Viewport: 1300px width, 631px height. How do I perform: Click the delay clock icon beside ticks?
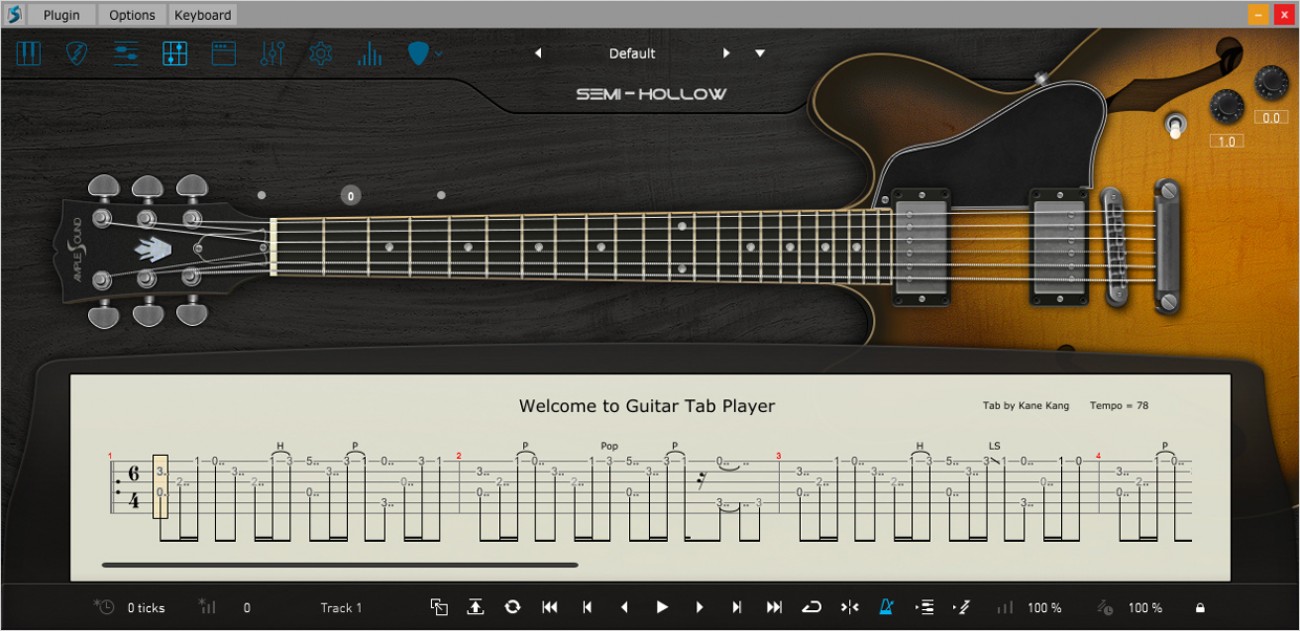click(x=104, y=607)
